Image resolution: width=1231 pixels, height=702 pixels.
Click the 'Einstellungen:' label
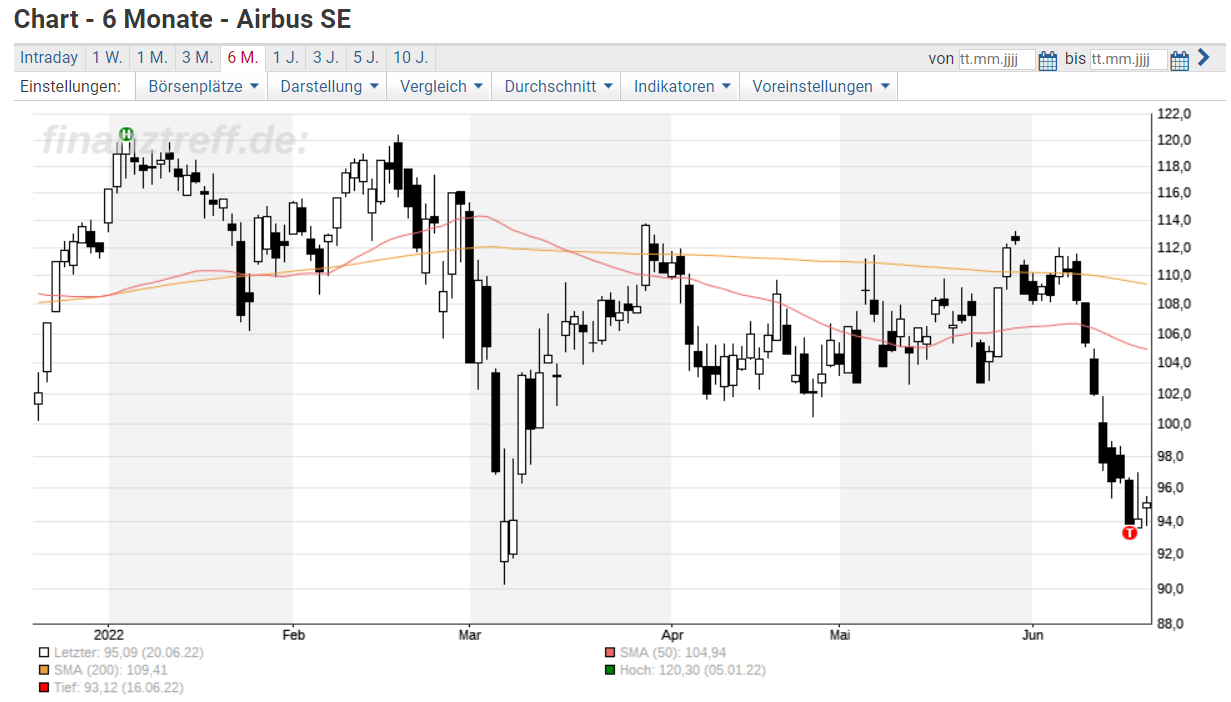tap(71, 87)
